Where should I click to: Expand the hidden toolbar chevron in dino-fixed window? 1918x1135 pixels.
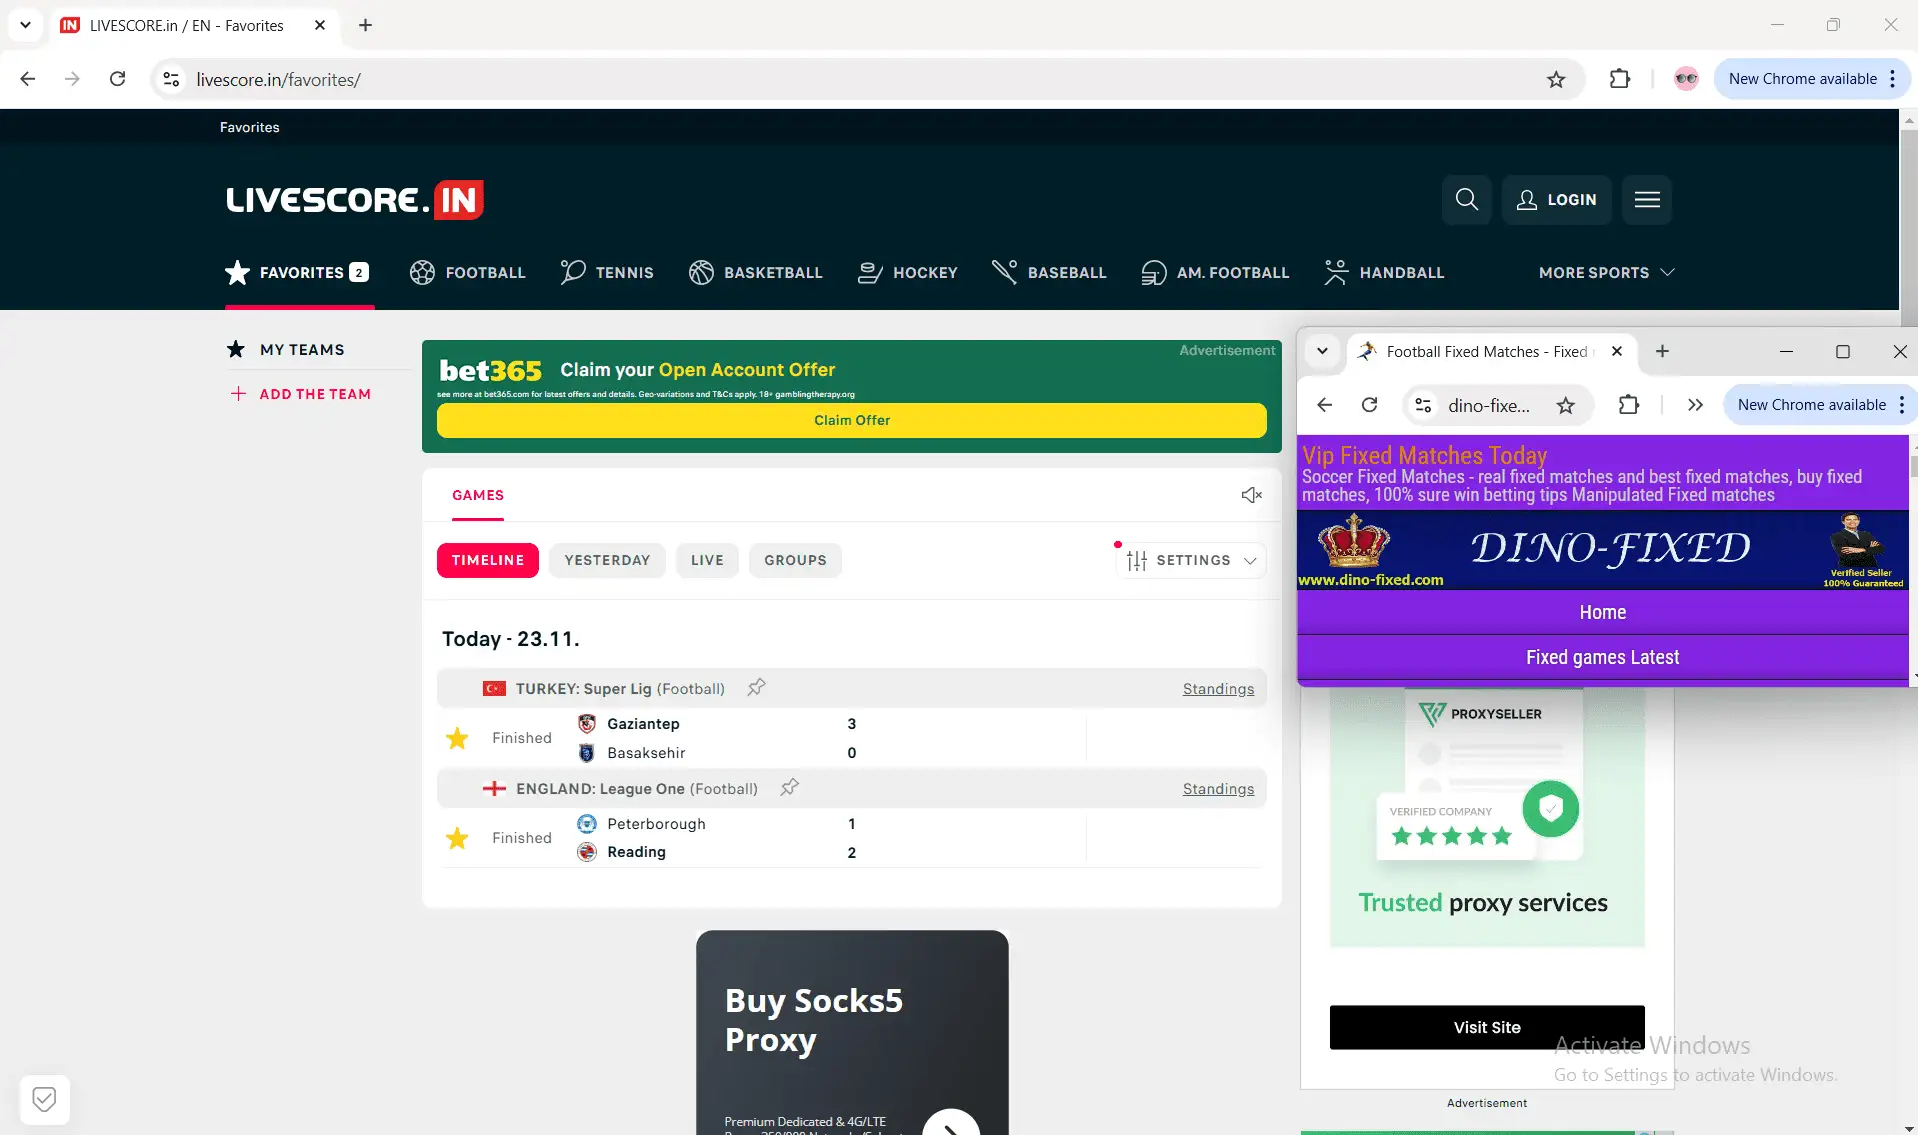(1695, 405)
